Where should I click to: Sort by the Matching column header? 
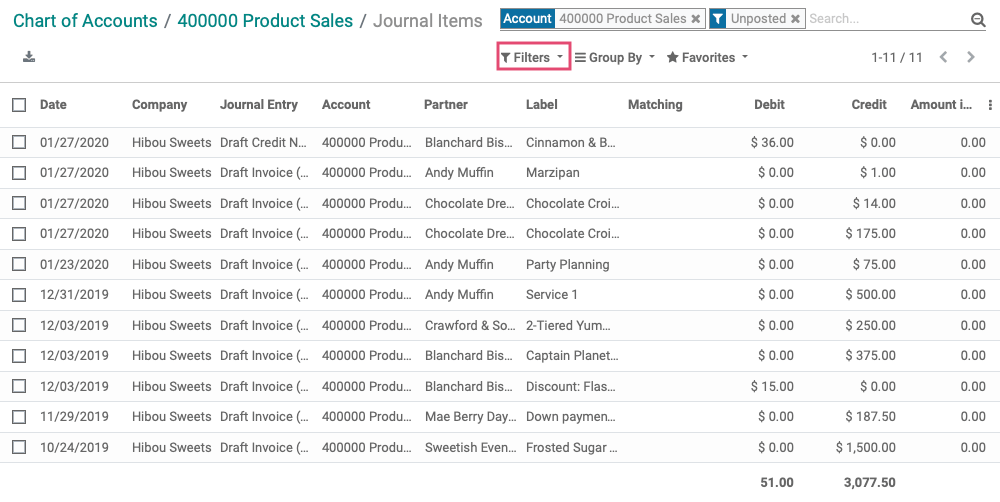pos(655,105)
